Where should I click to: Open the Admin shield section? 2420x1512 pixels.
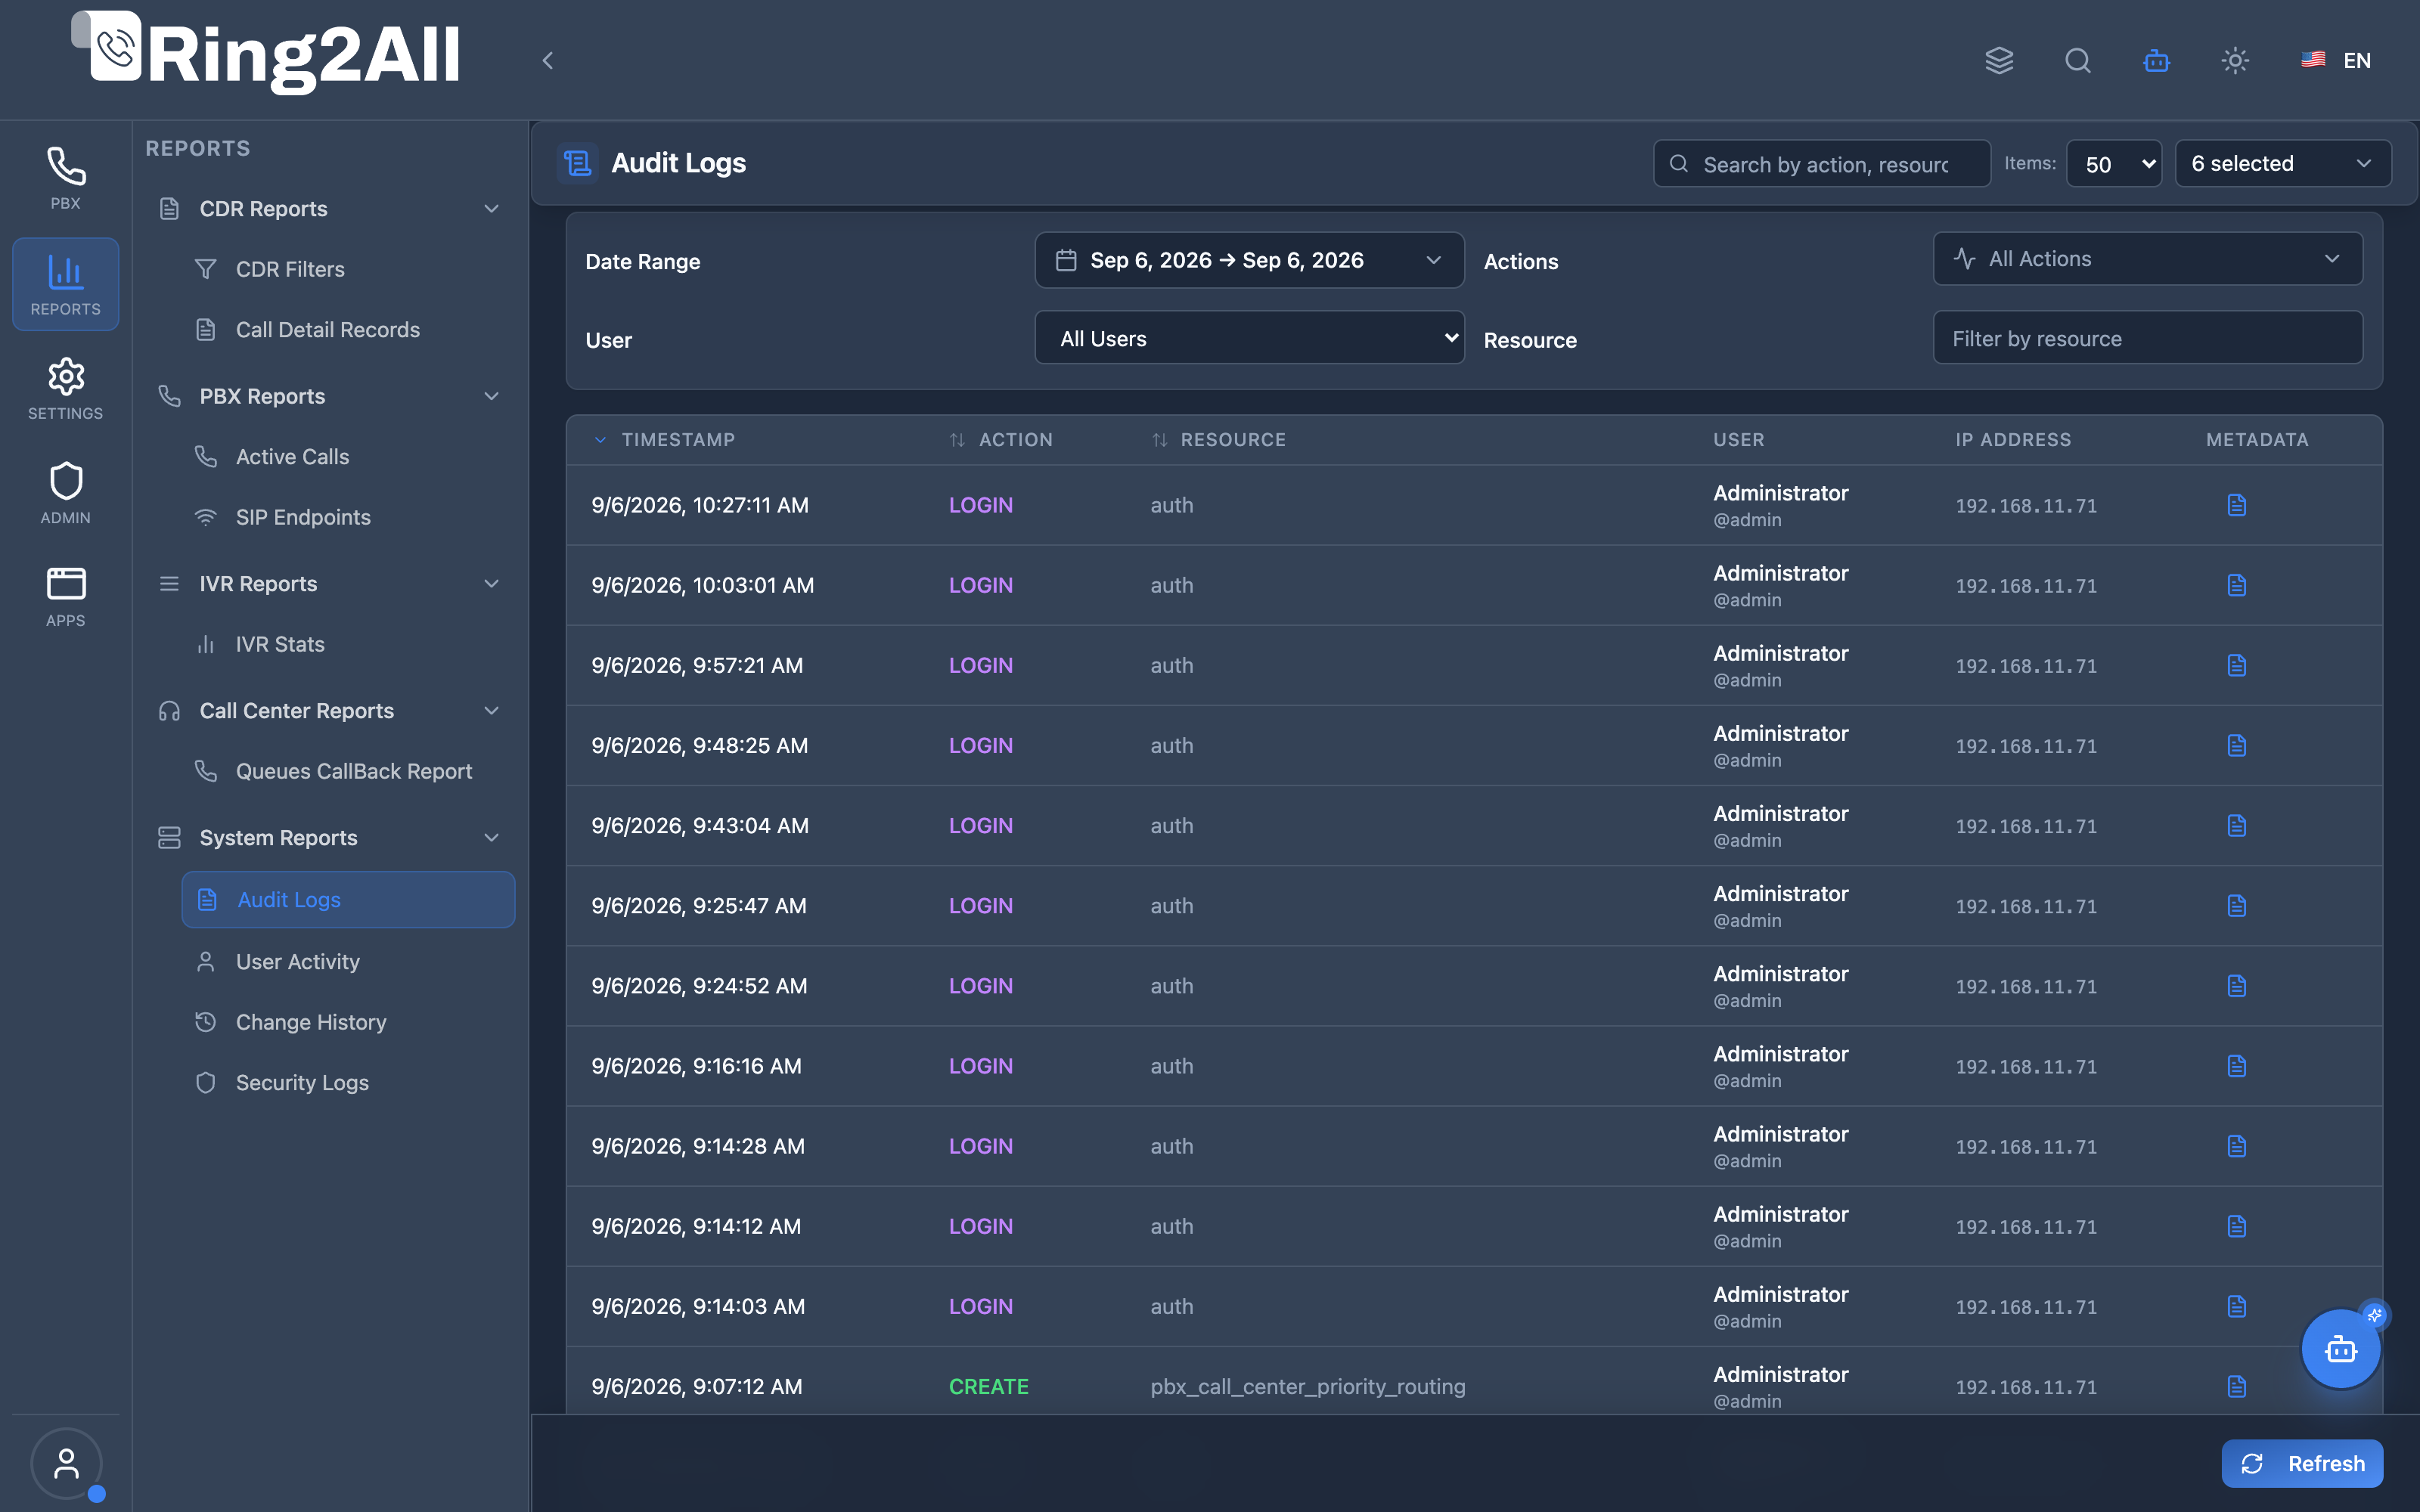pyautogui.click(x=66, y=493)
